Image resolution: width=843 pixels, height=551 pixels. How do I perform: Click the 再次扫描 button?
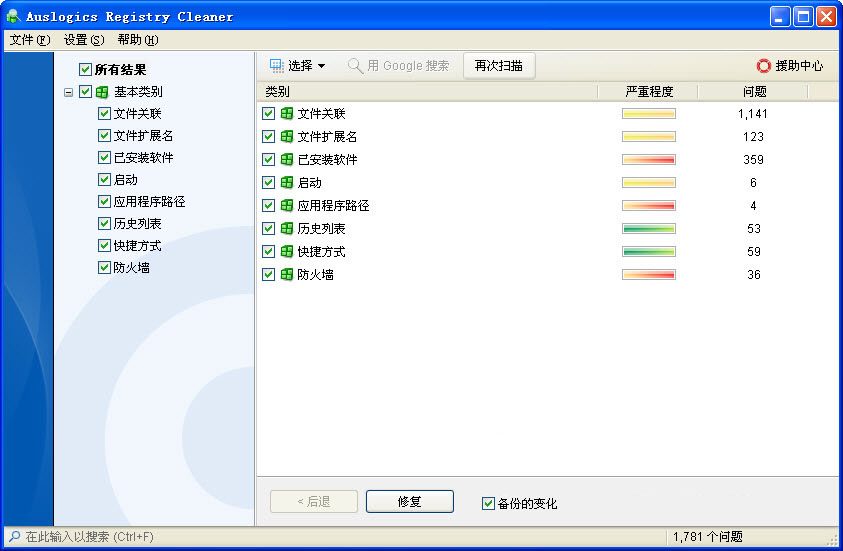point(498,66)
